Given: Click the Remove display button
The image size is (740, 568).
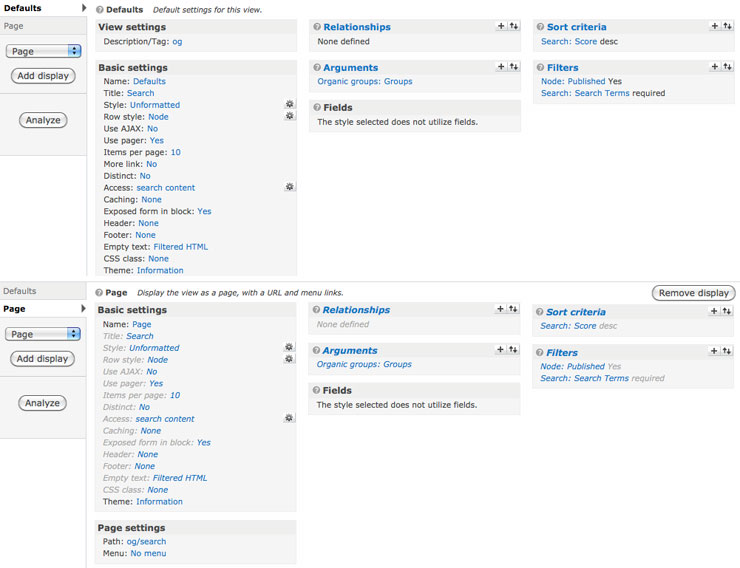Looking at the screenshot, I should pos(693,293).
